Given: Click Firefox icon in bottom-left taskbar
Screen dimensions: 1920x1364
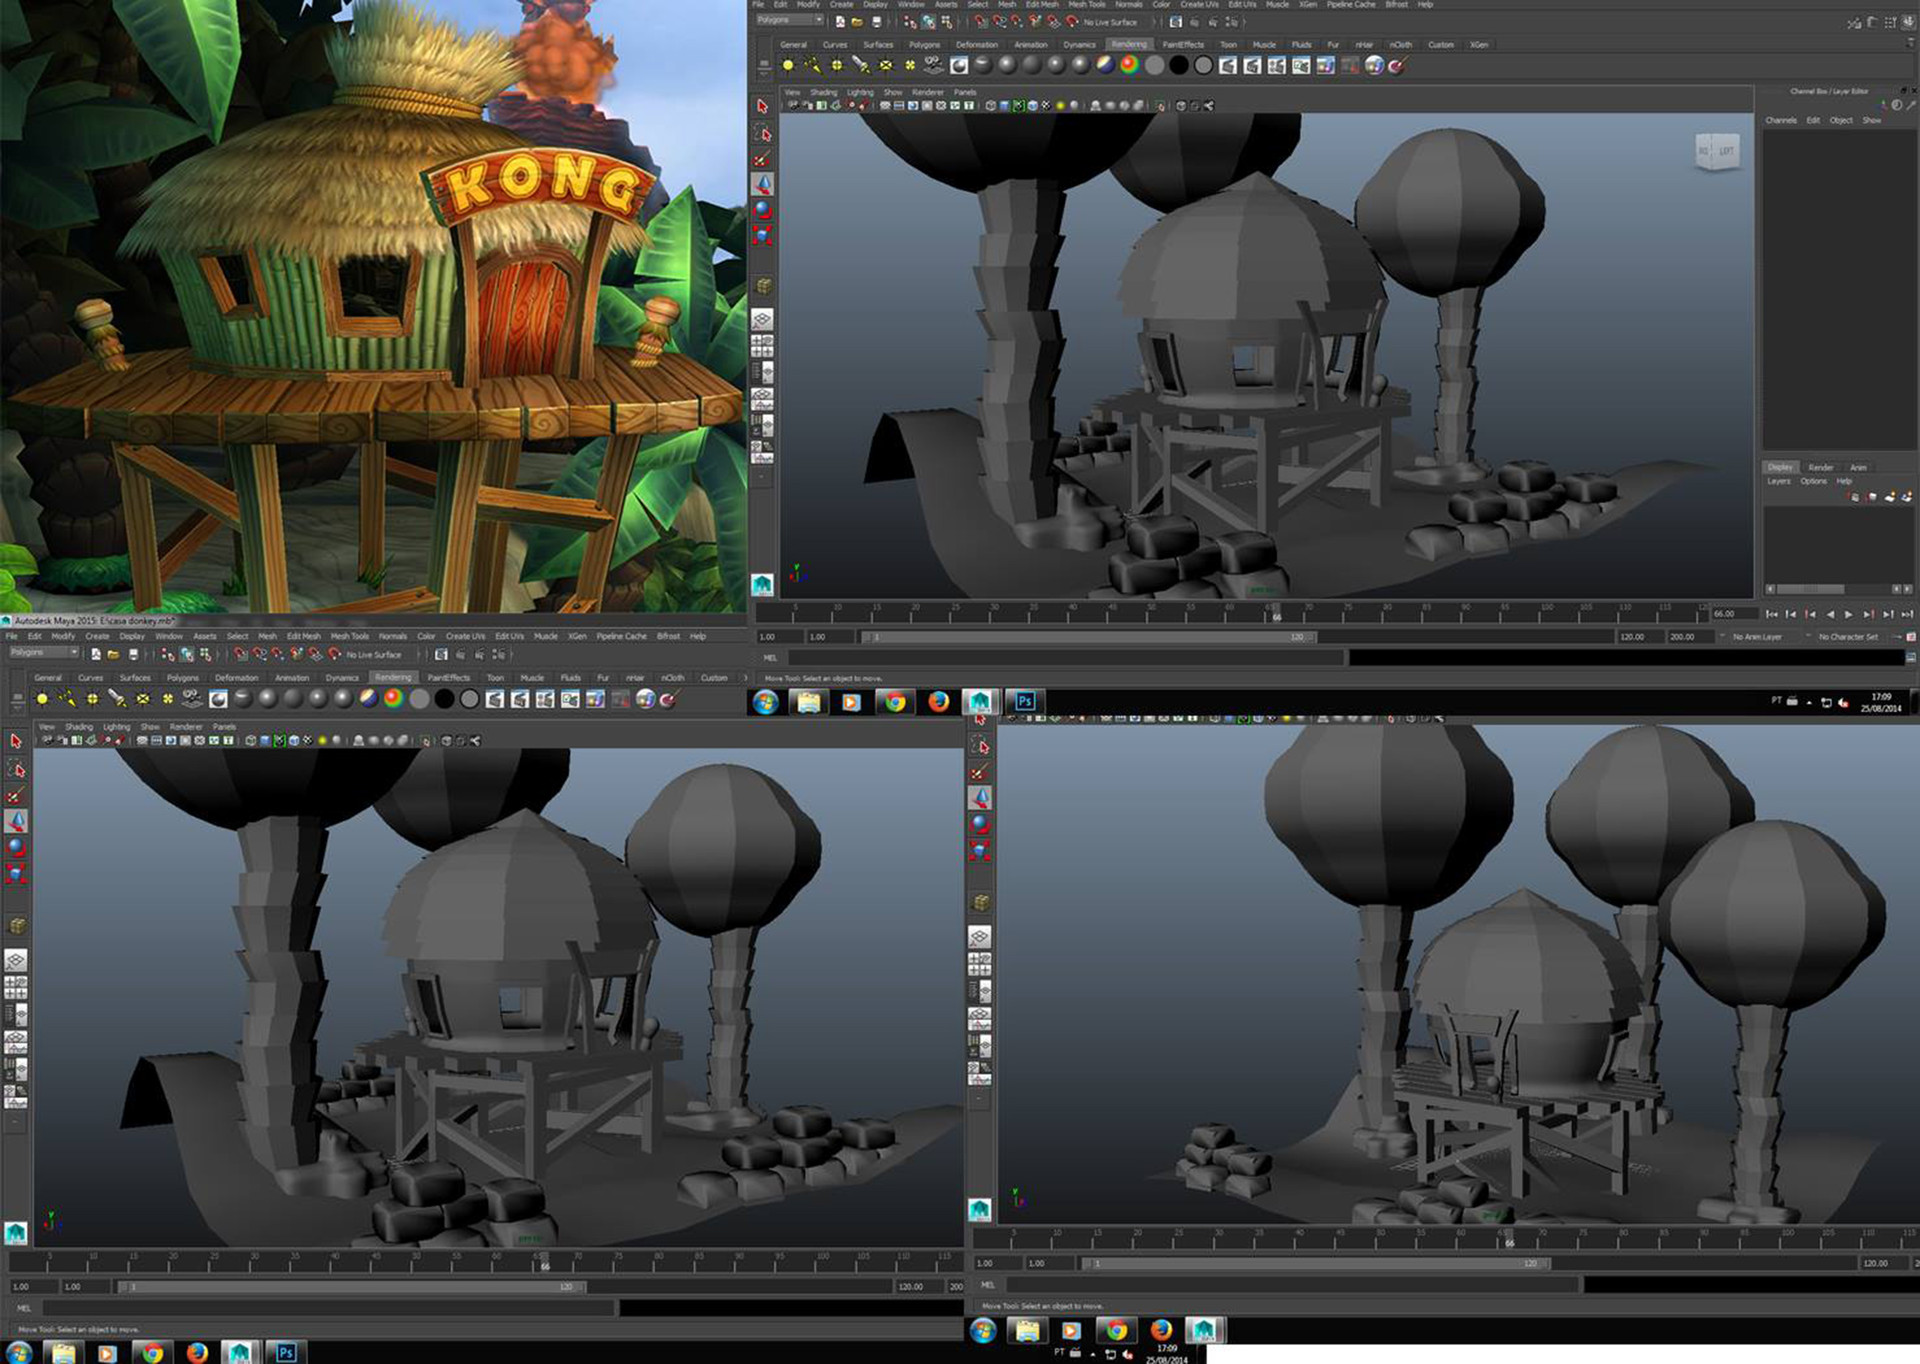Looking at the screenshot, I should (197, 1353).
